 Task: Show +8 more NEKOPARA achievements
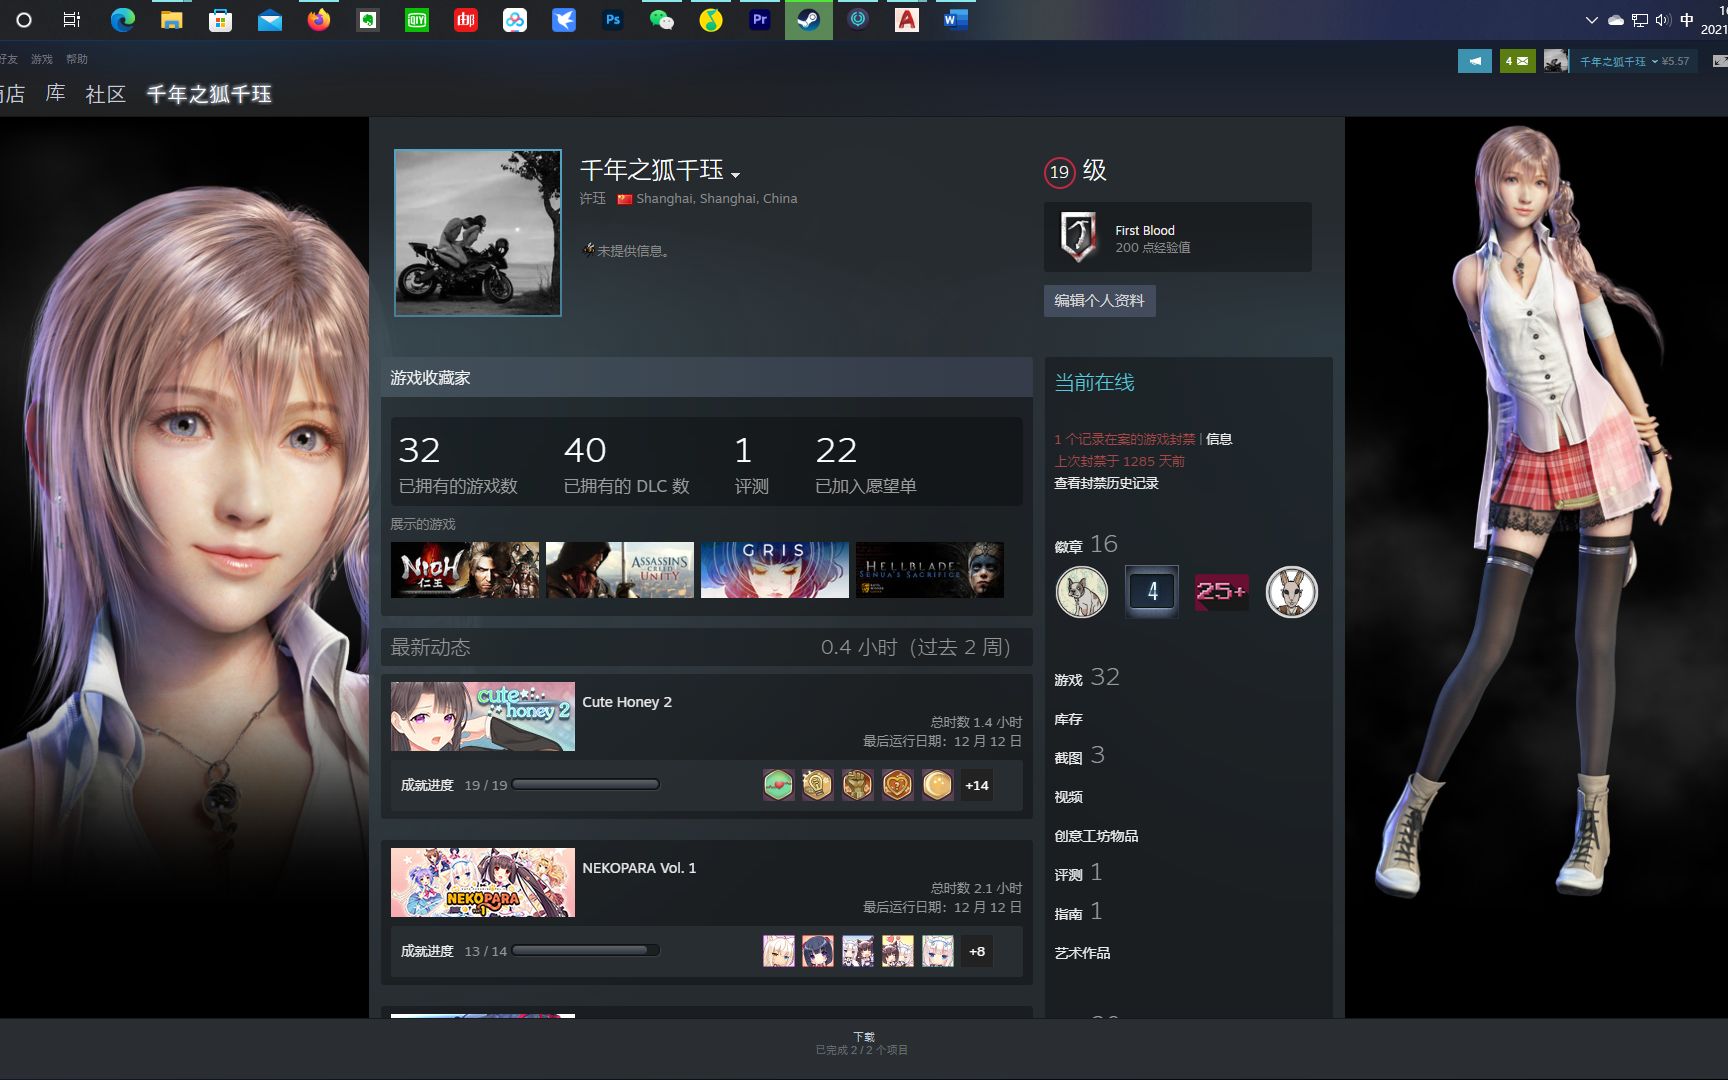click(977, 951)
